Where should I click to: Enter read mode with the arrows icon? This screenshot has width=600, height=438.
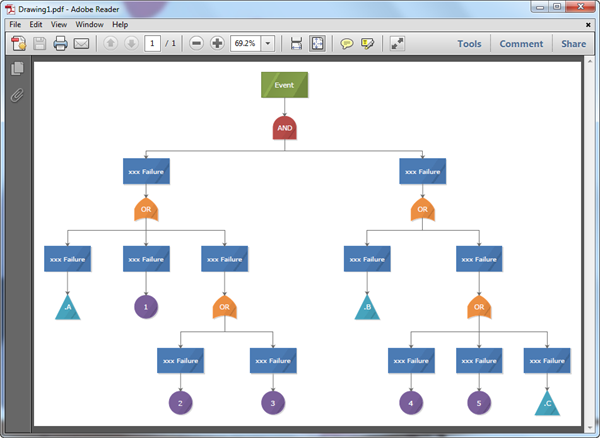tap(397, 44)
